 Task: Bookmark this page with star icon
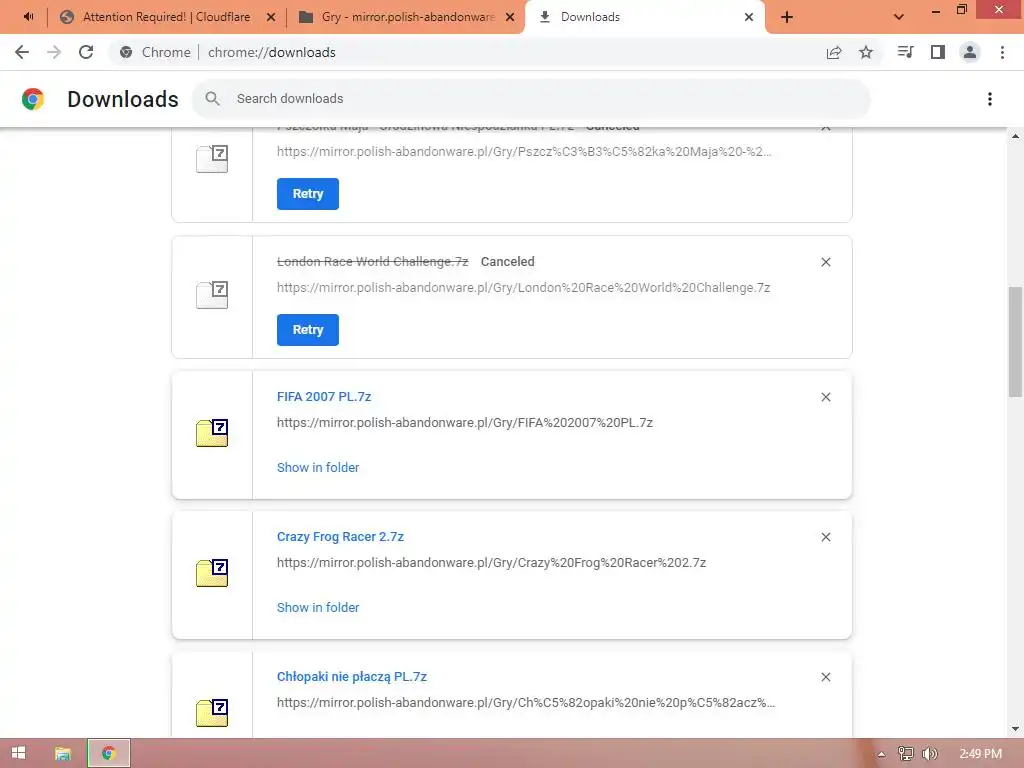pyautogui.click(x=866, y=52)
